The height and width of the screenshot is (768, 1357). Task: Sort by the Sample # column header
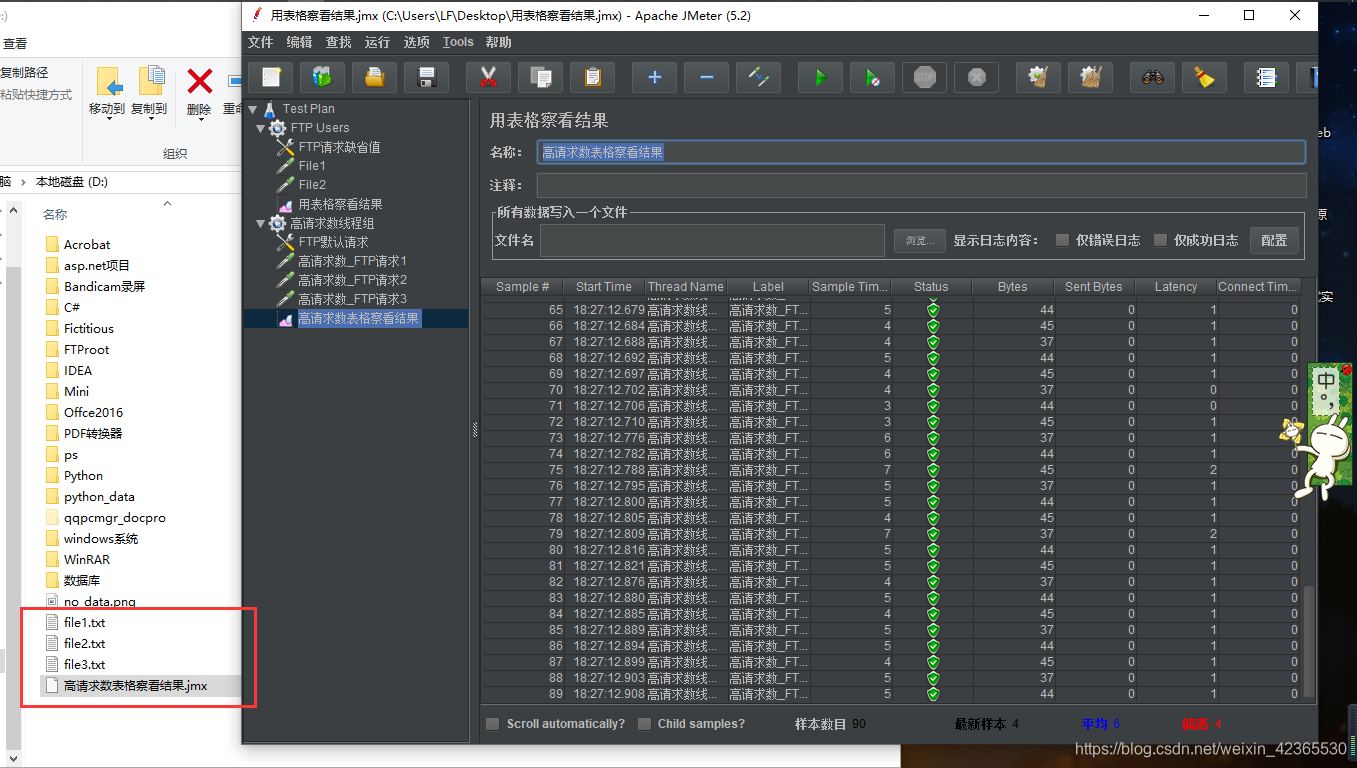[x=523, y=287]
